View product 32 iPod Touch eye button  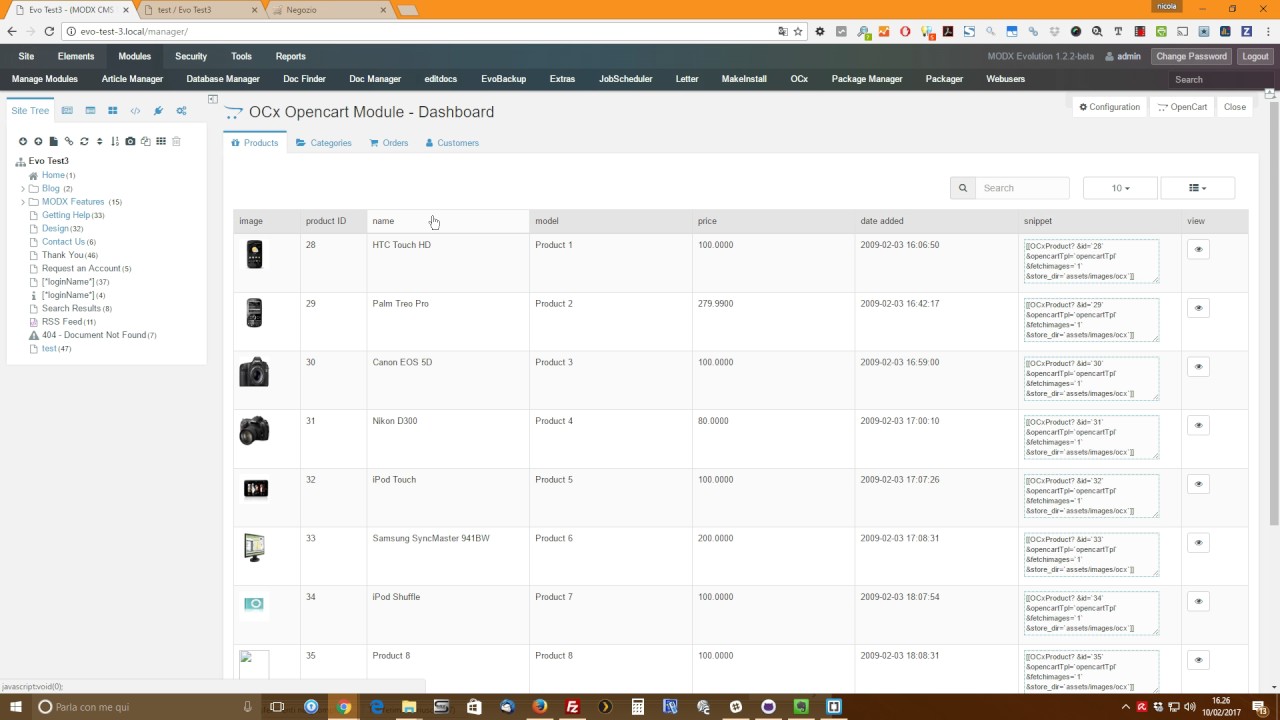click(1198, 484)
